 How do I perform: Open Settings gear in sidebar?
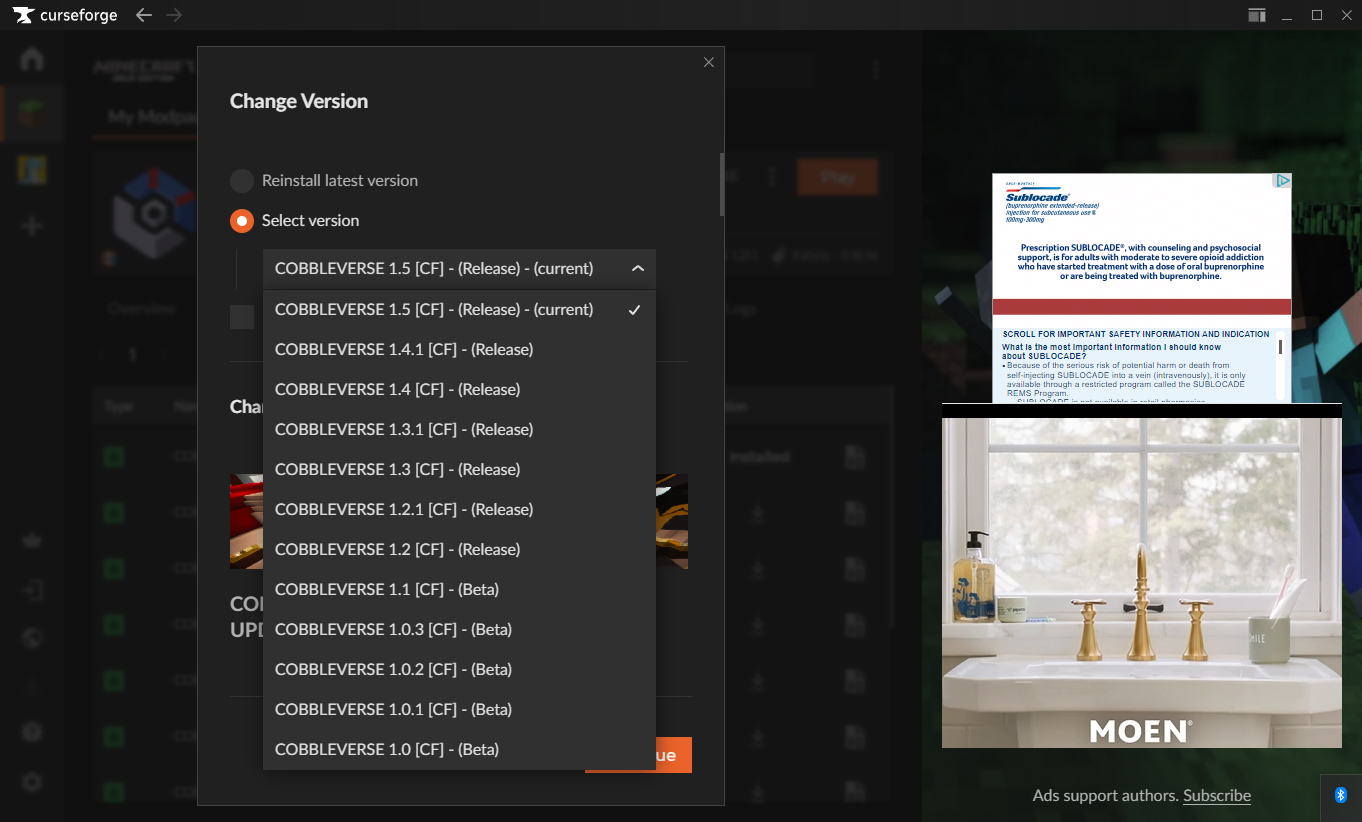32,782
